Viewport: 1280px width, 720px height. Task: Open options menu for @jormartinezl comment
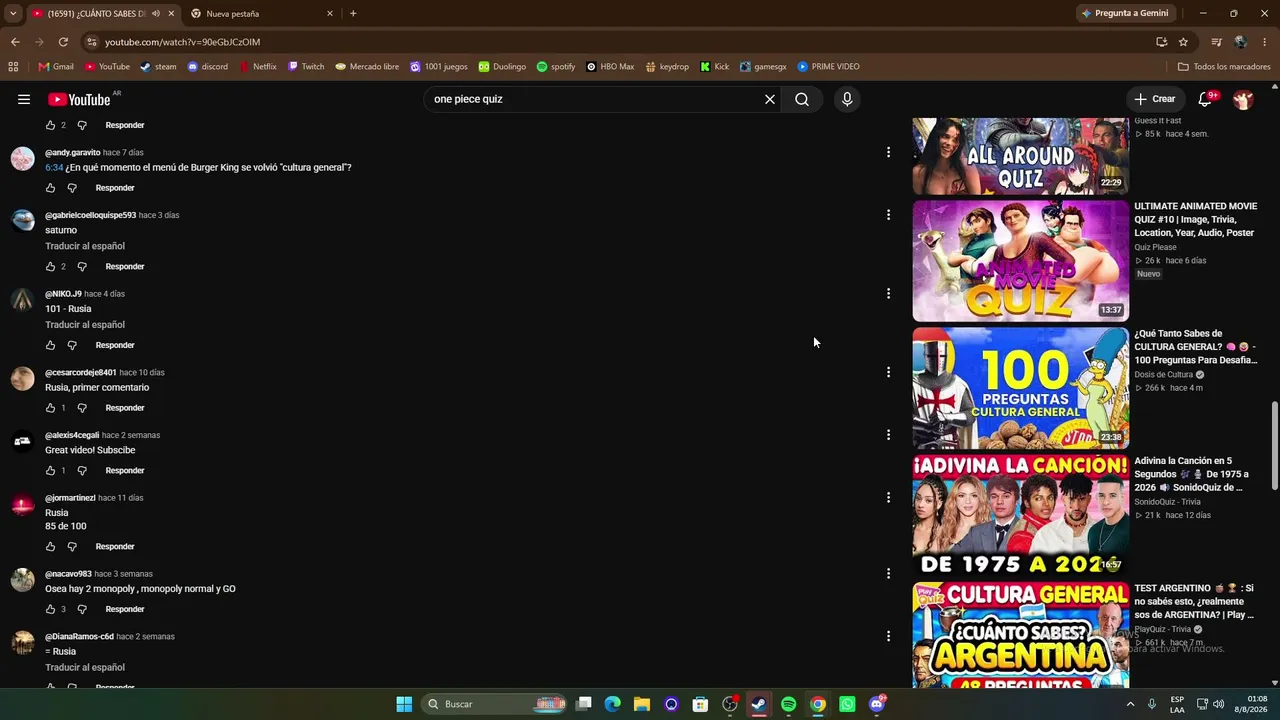point(888,498)
